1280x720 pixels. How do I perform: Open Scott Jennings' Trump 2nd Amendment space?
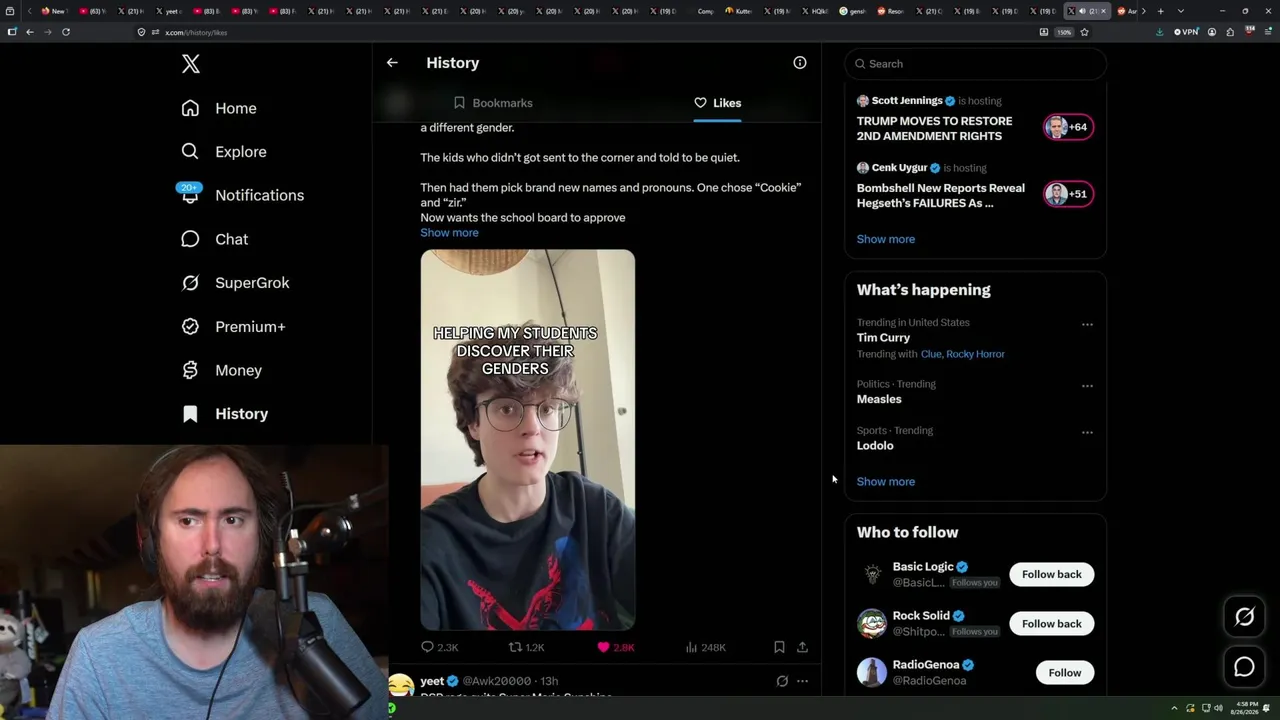[934, 128]
